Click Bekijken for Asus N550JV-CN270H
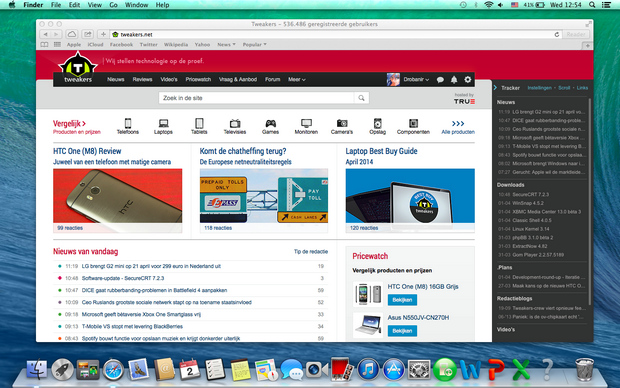Screen dimensions: 620x388 [402, 331]
